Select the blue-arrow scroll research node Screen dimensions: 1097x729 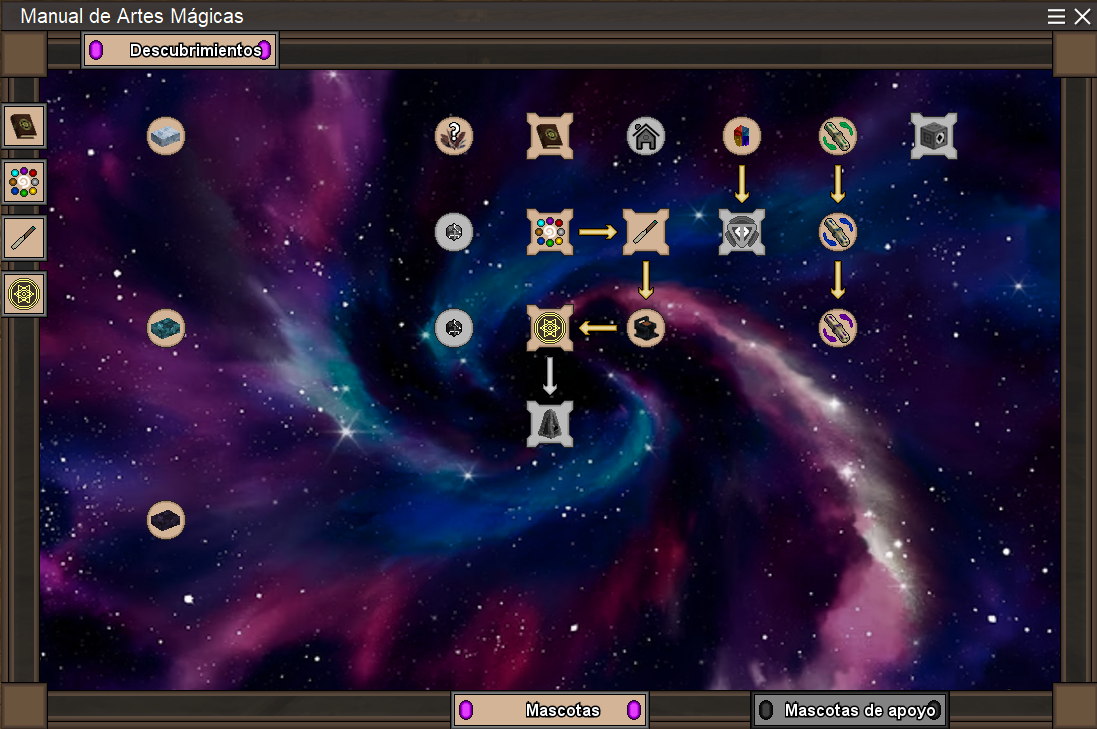[x=838, y=231]
